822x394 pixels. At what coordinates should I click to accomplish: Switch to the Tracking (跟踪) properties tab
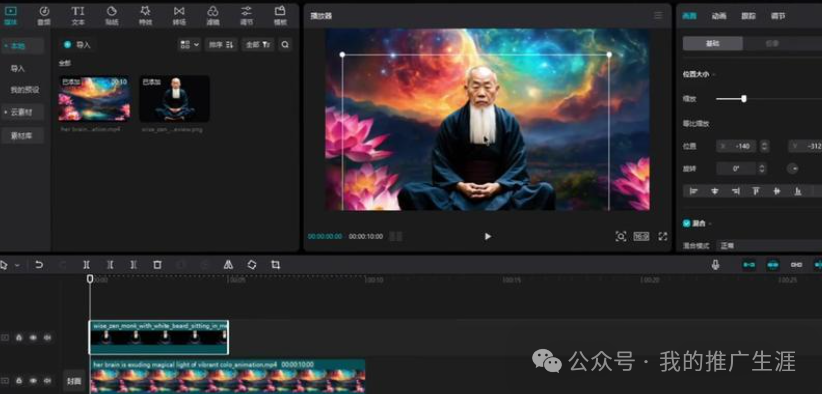tap(748, 16)
